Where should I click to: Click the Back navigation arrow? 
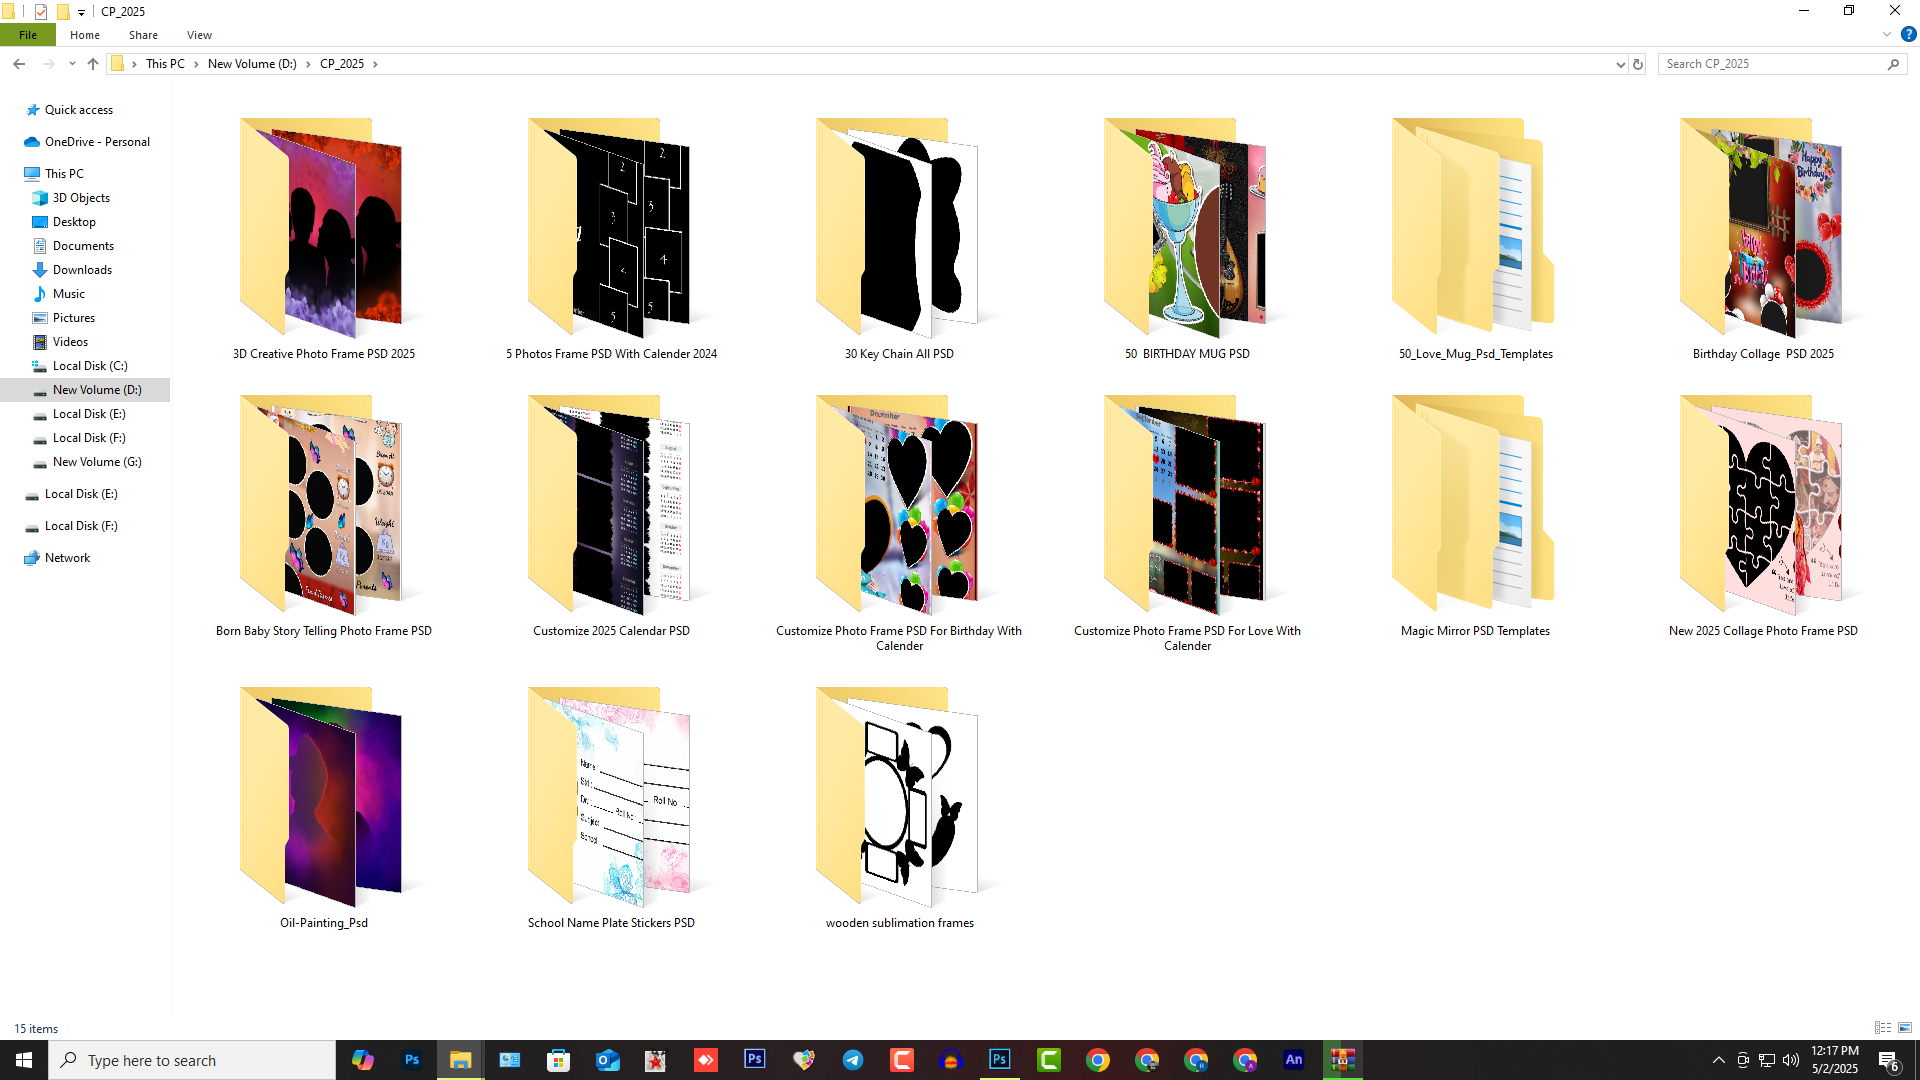point(19,64)
